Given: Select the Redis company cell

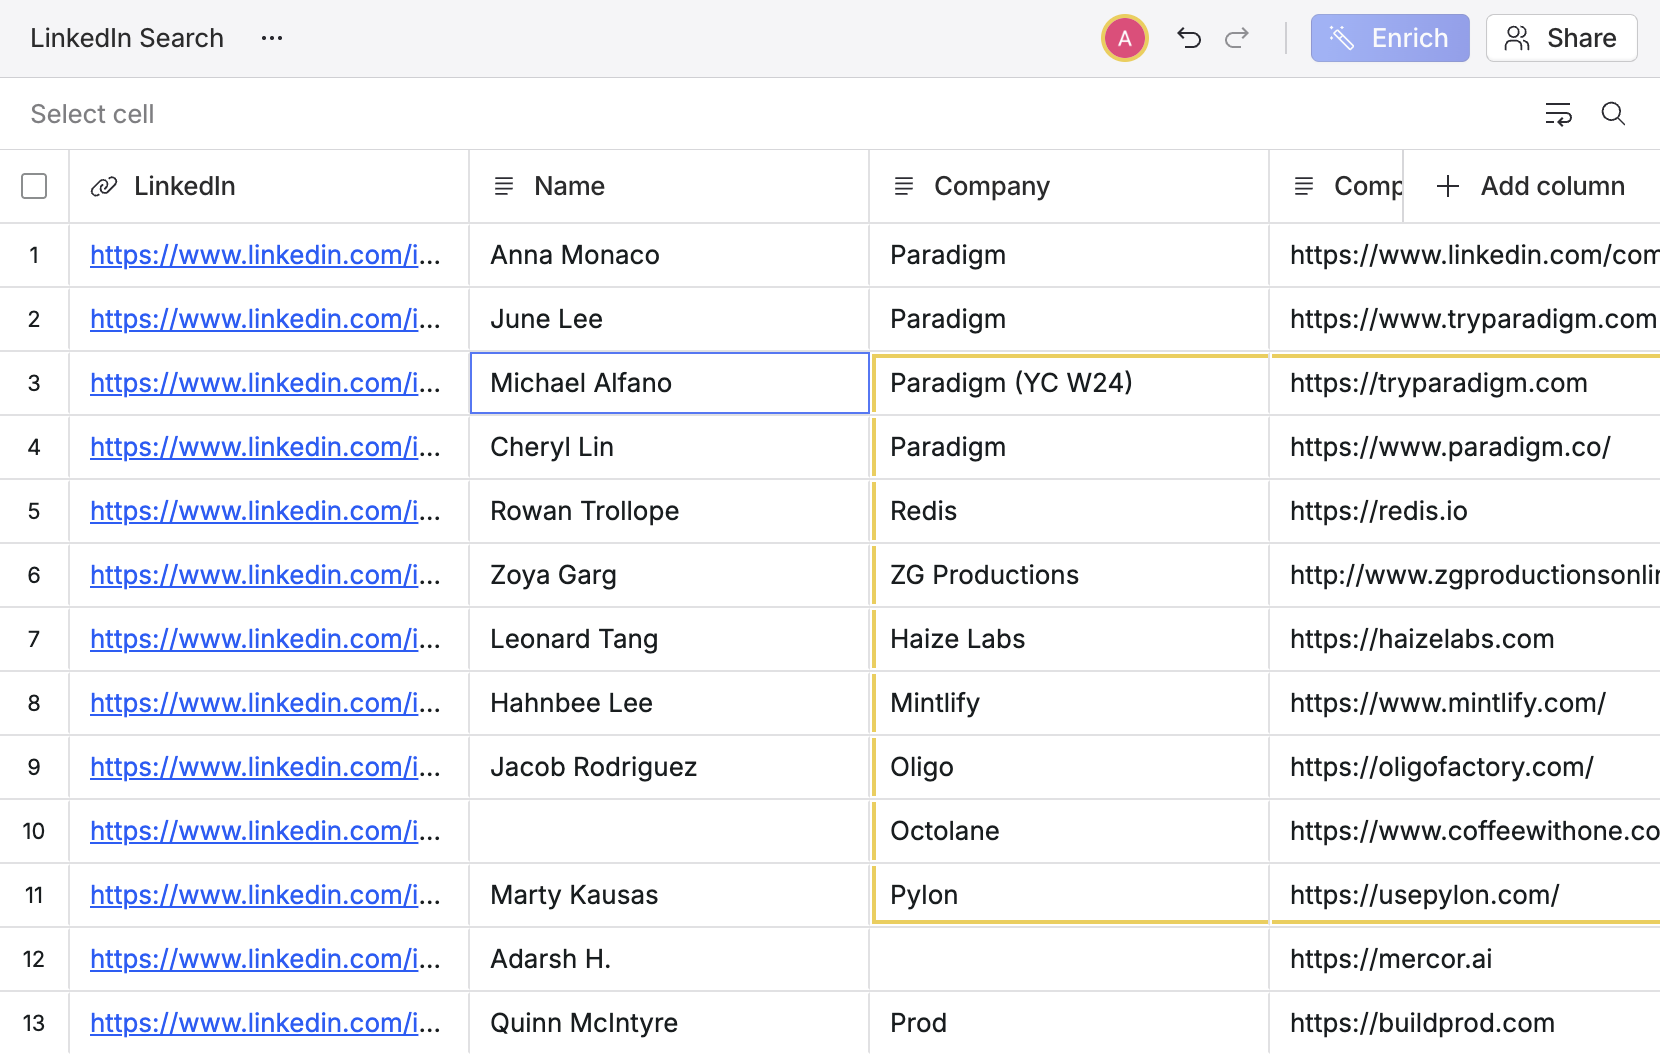Looking at the screenshot, I should [1069, 511].
